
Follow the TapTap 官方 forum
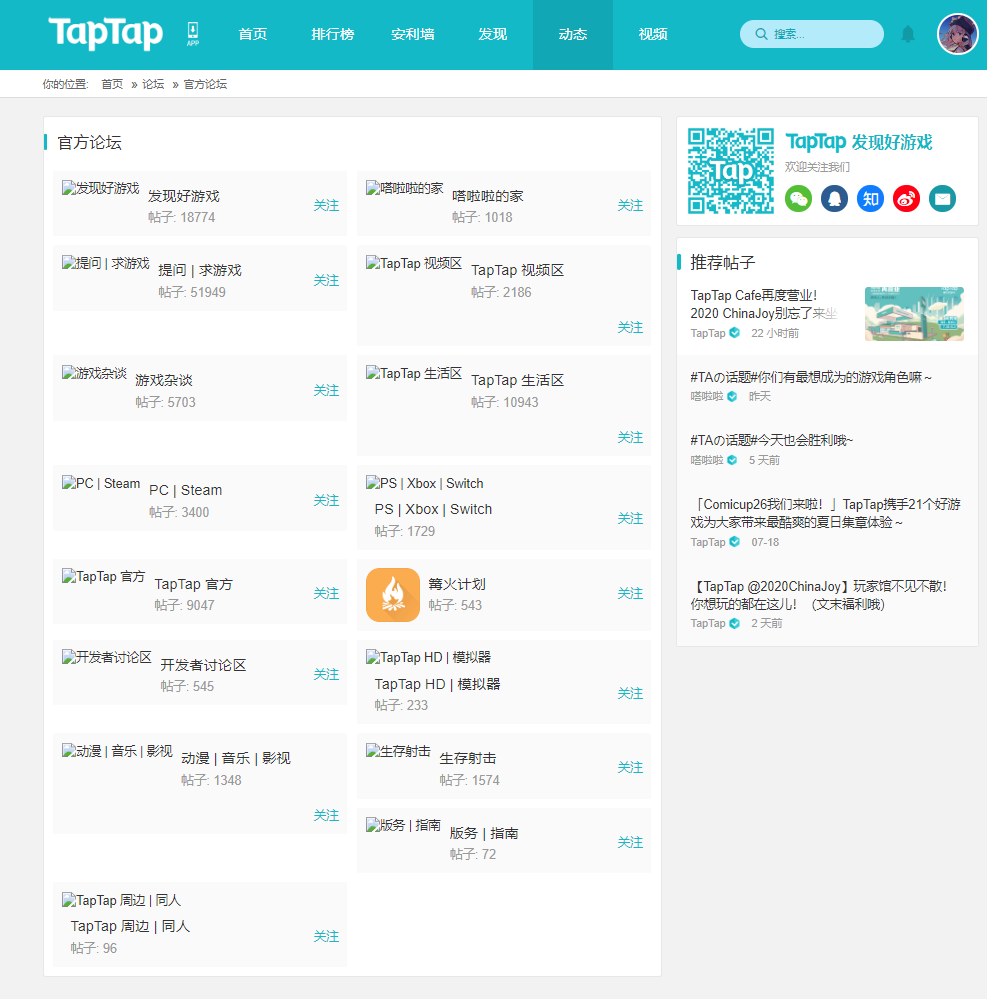(x=326, y=593)
